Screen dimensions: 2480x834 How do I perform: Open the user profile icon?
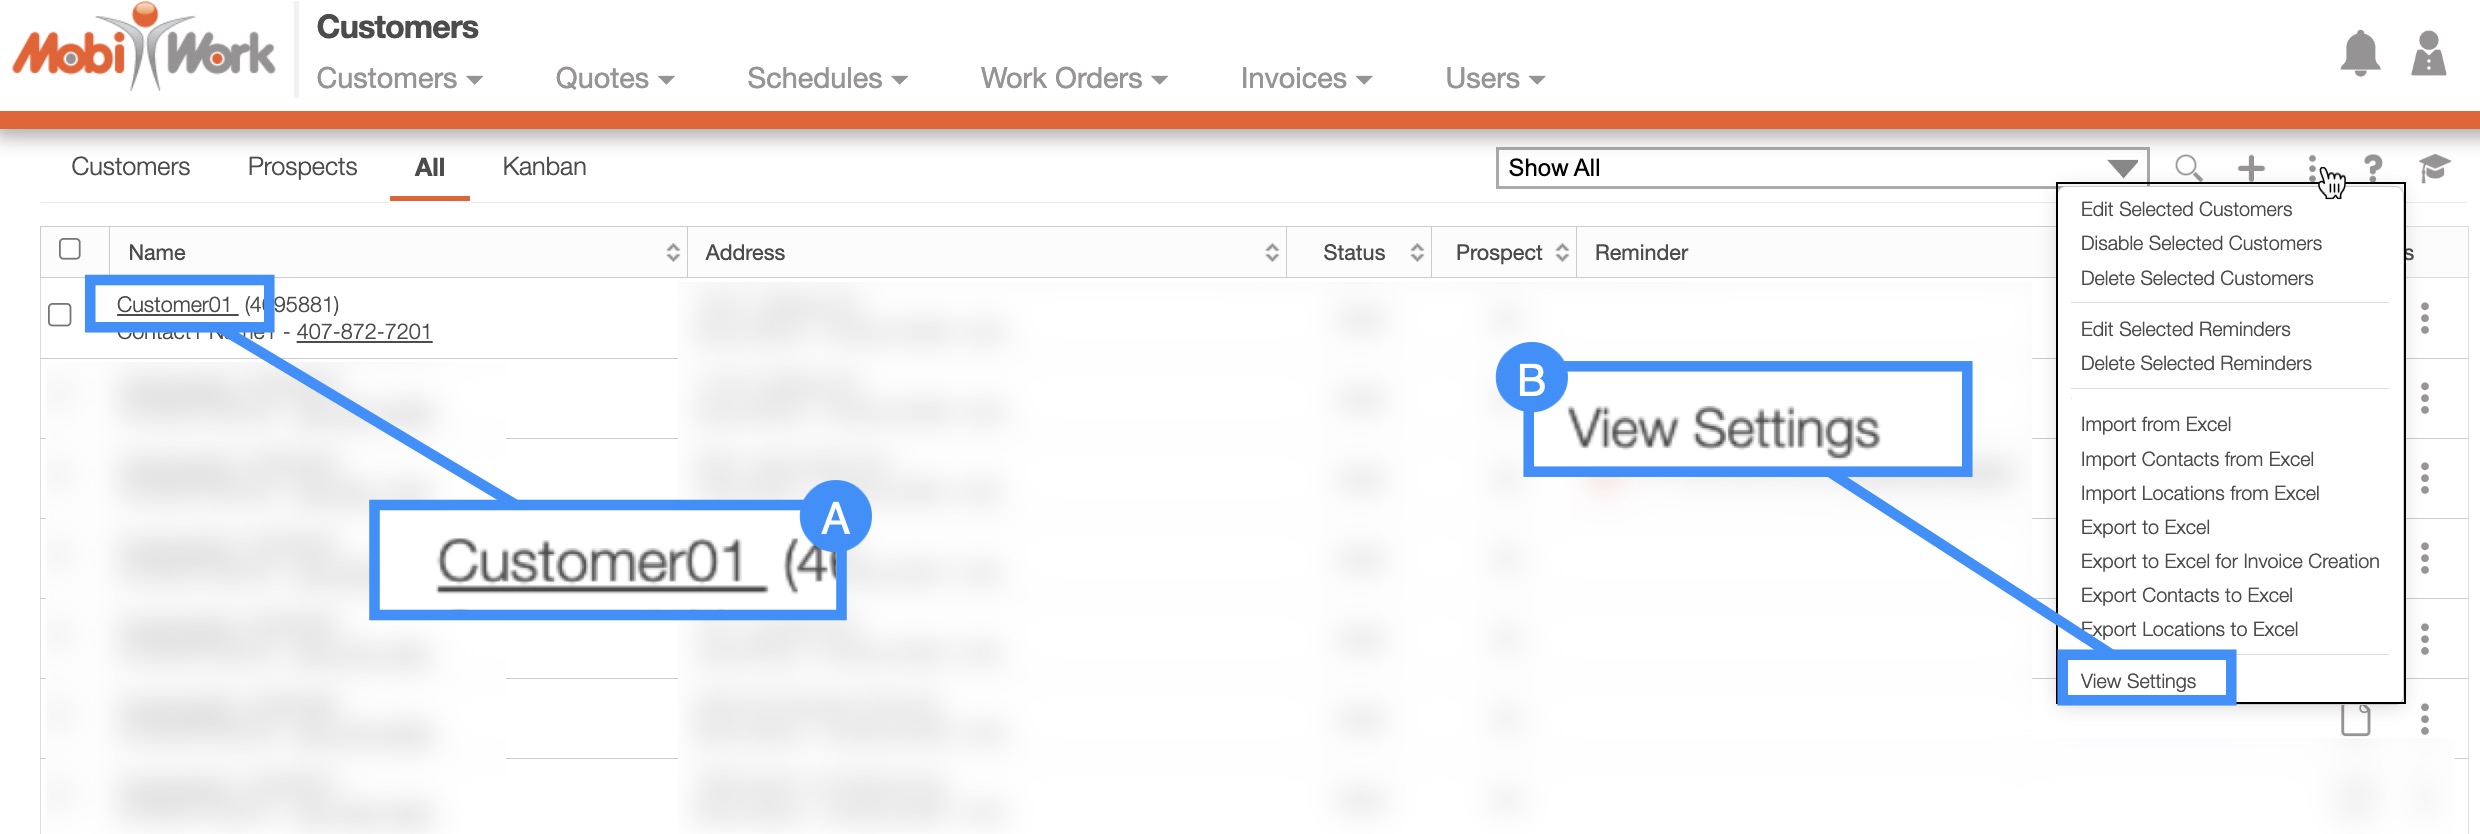2428,53
